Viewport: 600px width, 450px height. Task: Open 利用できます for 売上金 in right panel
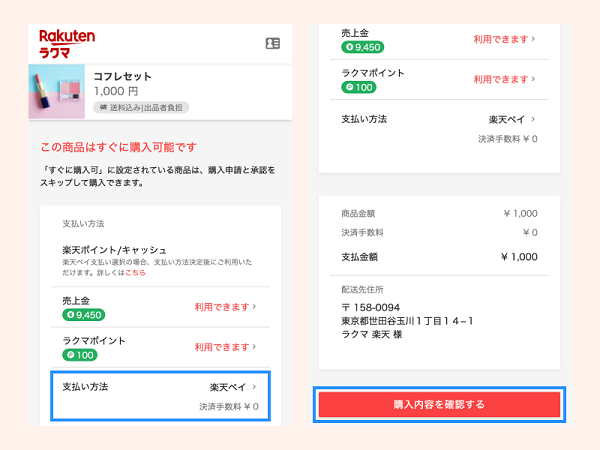point(504,39)
